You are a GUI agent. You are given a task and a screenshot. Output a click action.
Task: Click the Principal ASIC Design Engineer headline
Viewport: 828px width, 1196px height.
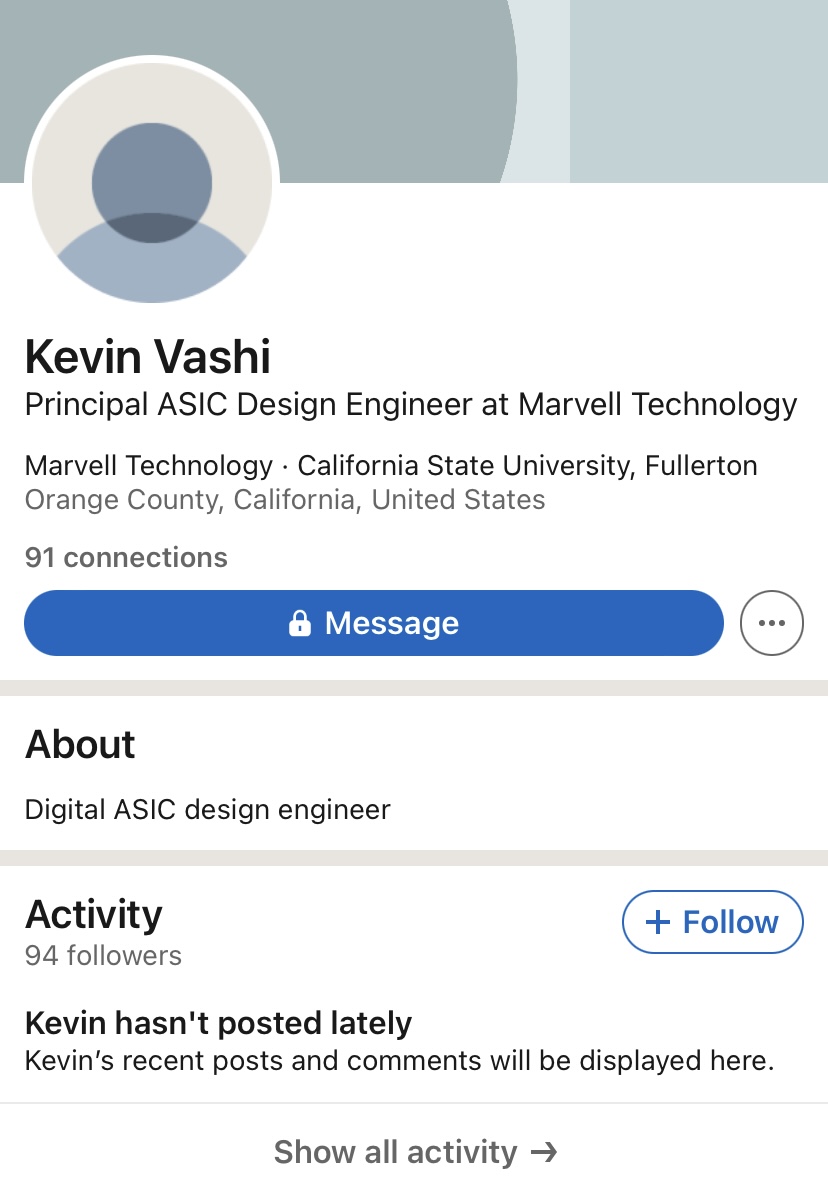tap(411, 404)
